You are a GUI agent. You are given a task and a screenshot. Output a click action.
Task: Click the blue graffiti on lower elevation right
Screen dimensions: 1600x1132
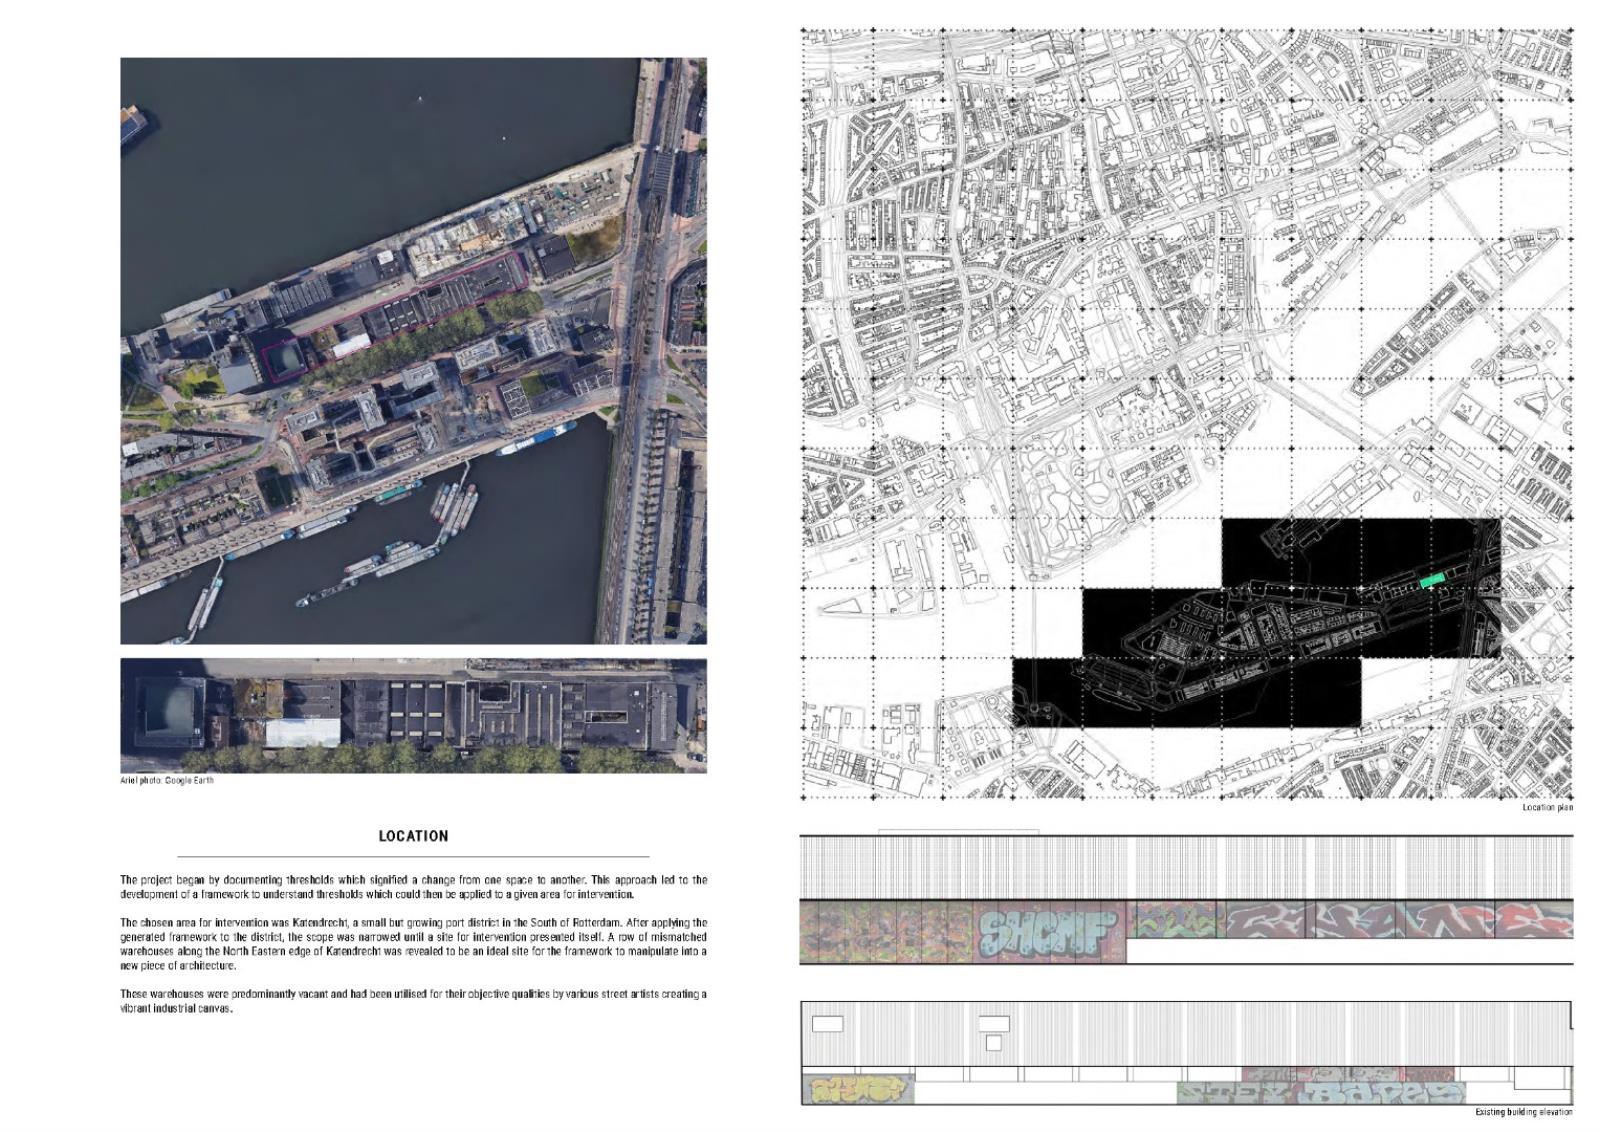[x=1380, y=1092]
